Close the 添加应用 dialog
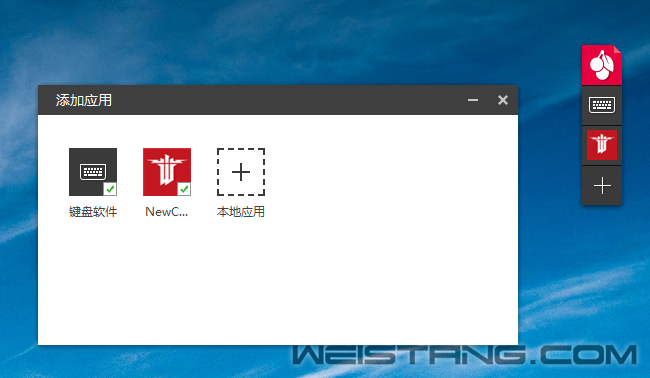Screen dimensions: 650x378 pos(503,100)
